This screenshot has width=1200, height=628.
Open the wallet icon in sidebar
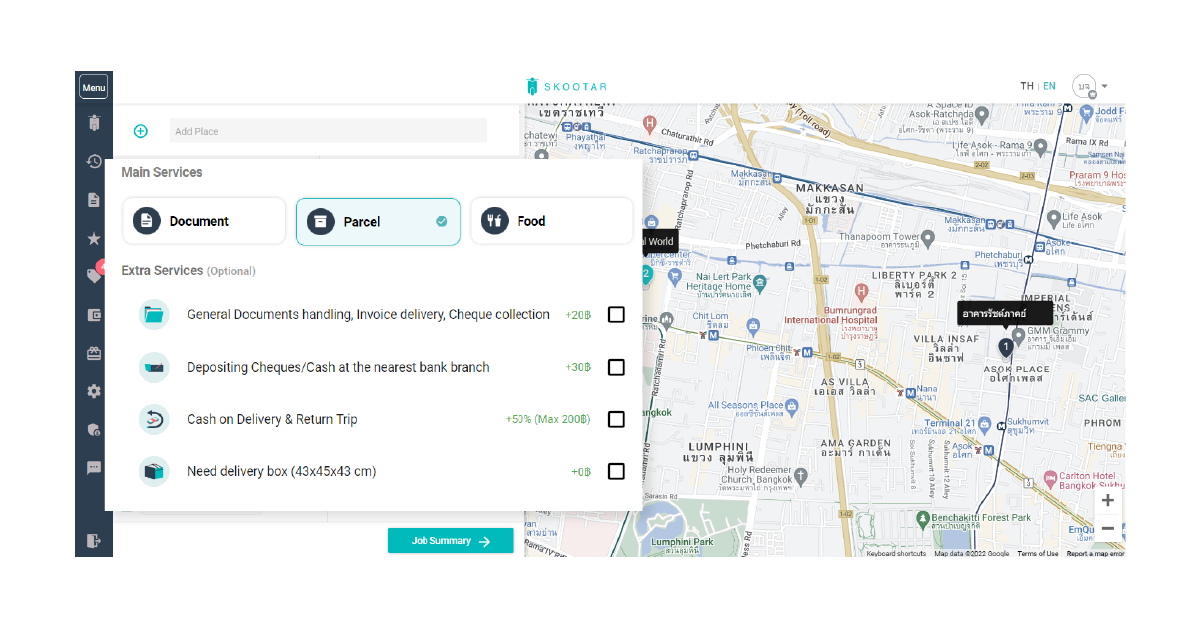tap(94, 314)
